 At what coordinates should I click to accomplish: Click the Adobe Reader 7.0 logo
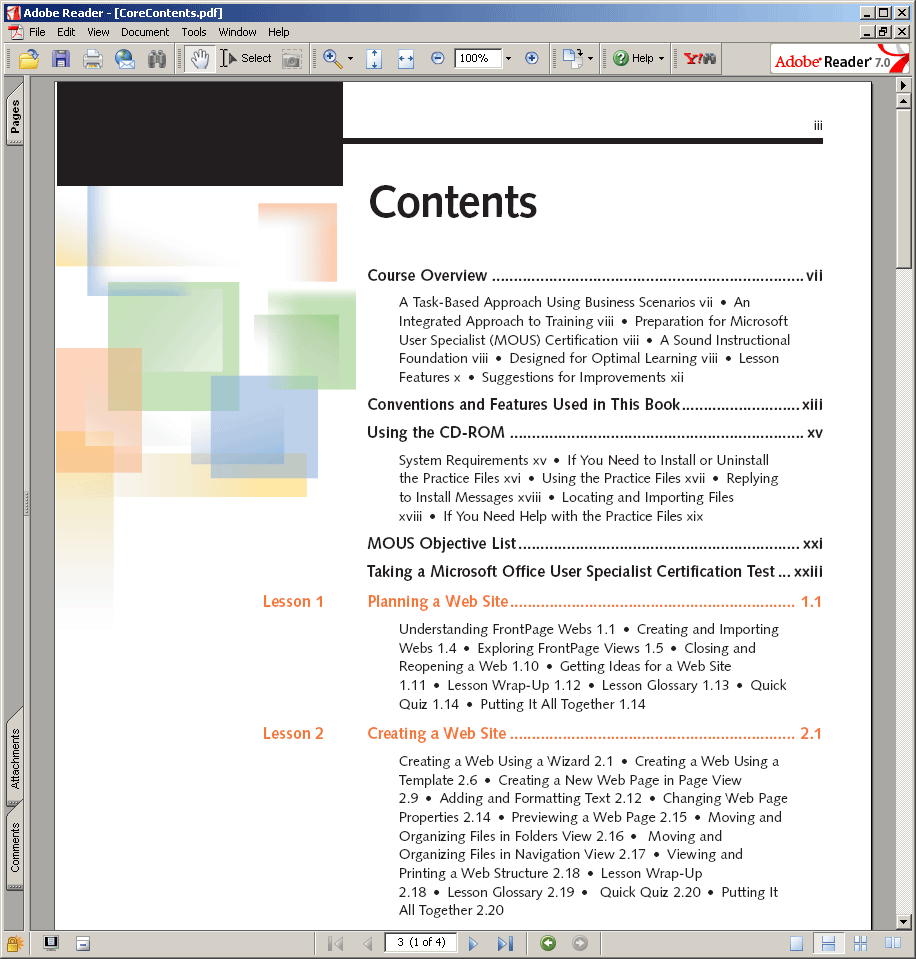pyautogui.click(x=839, y=59)
